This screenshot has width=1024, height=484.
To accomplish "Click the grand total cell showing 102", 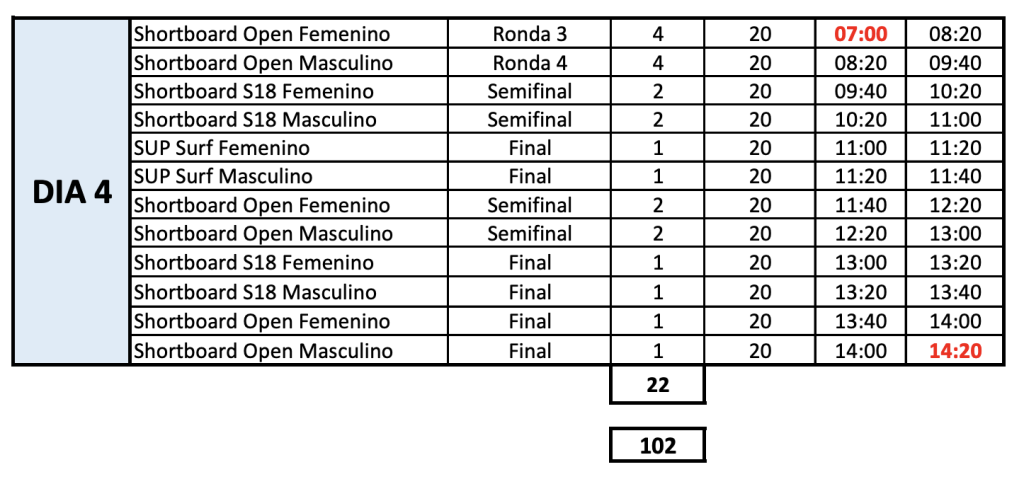I will [x=658, y=445].
